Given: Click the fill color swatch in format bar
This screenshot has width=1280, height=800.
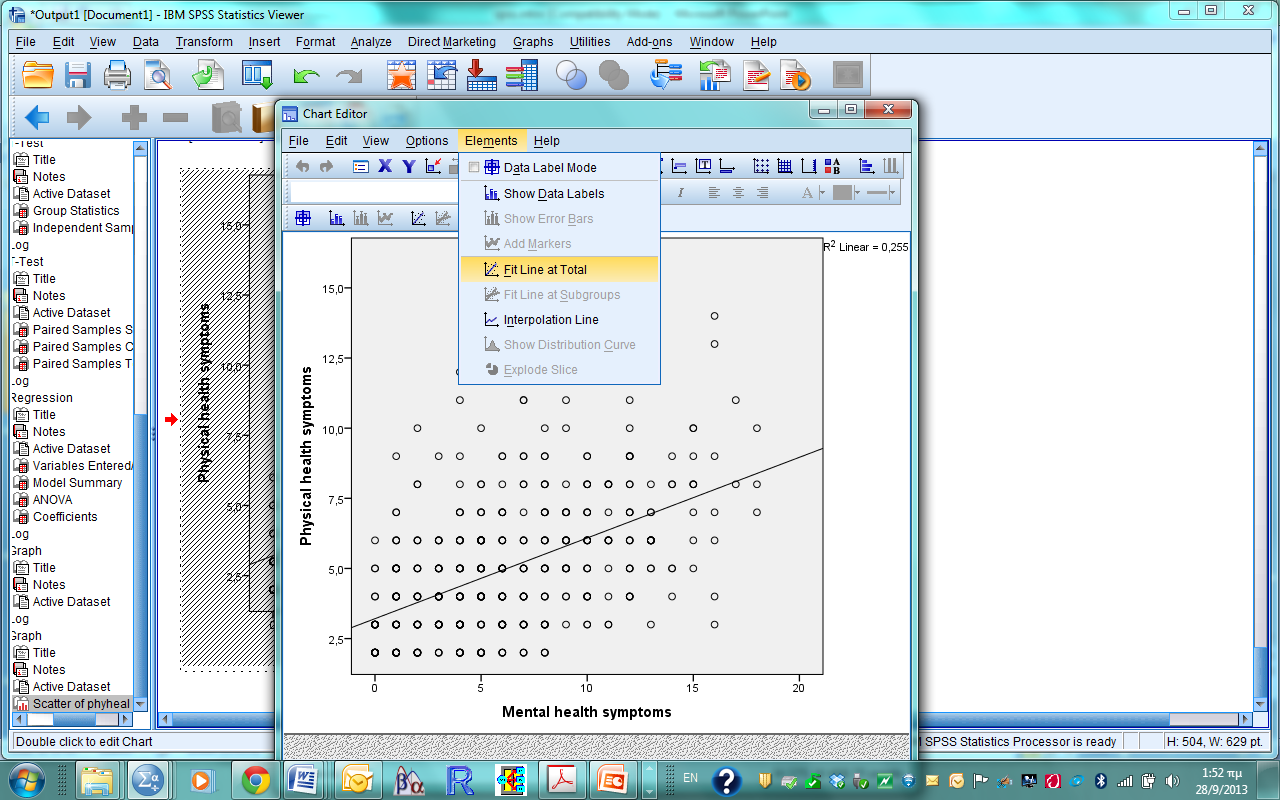Looking at the screenshot, I should (842, 193).
